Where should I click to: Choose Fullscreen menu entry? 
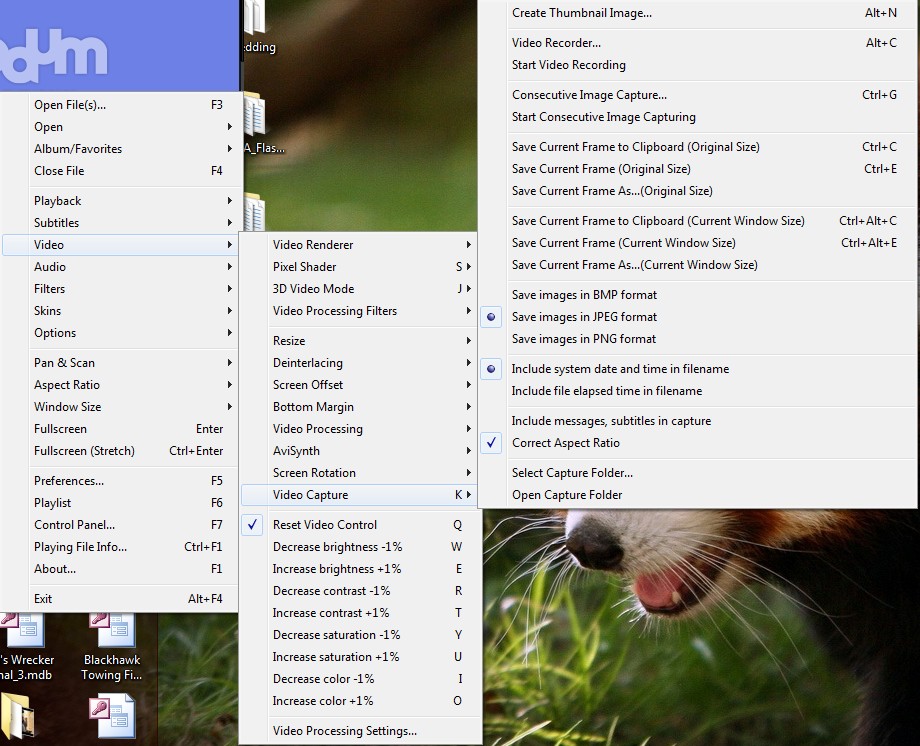tap(120, 429)
